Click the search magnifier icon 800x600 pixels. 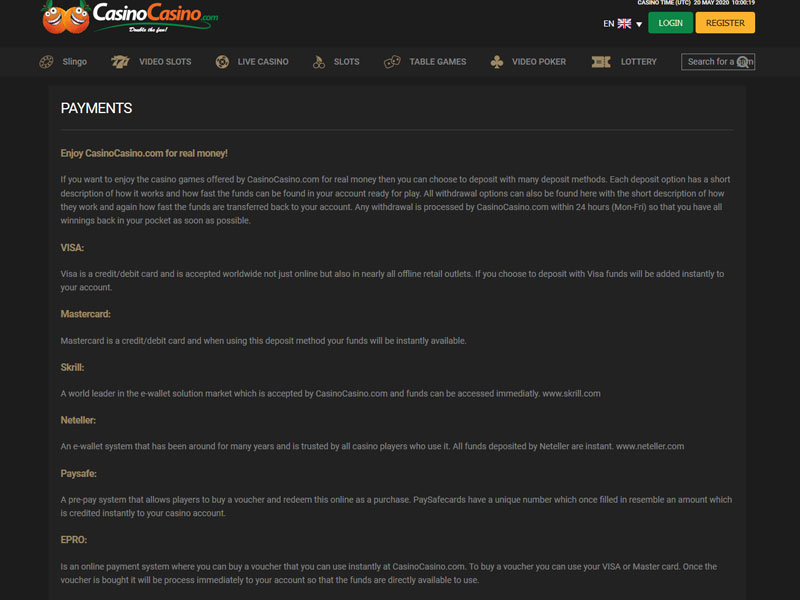743,62
